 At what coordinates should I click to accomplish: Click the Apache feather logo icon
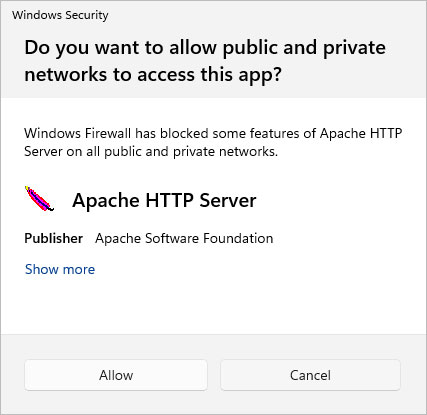point(39,199)
